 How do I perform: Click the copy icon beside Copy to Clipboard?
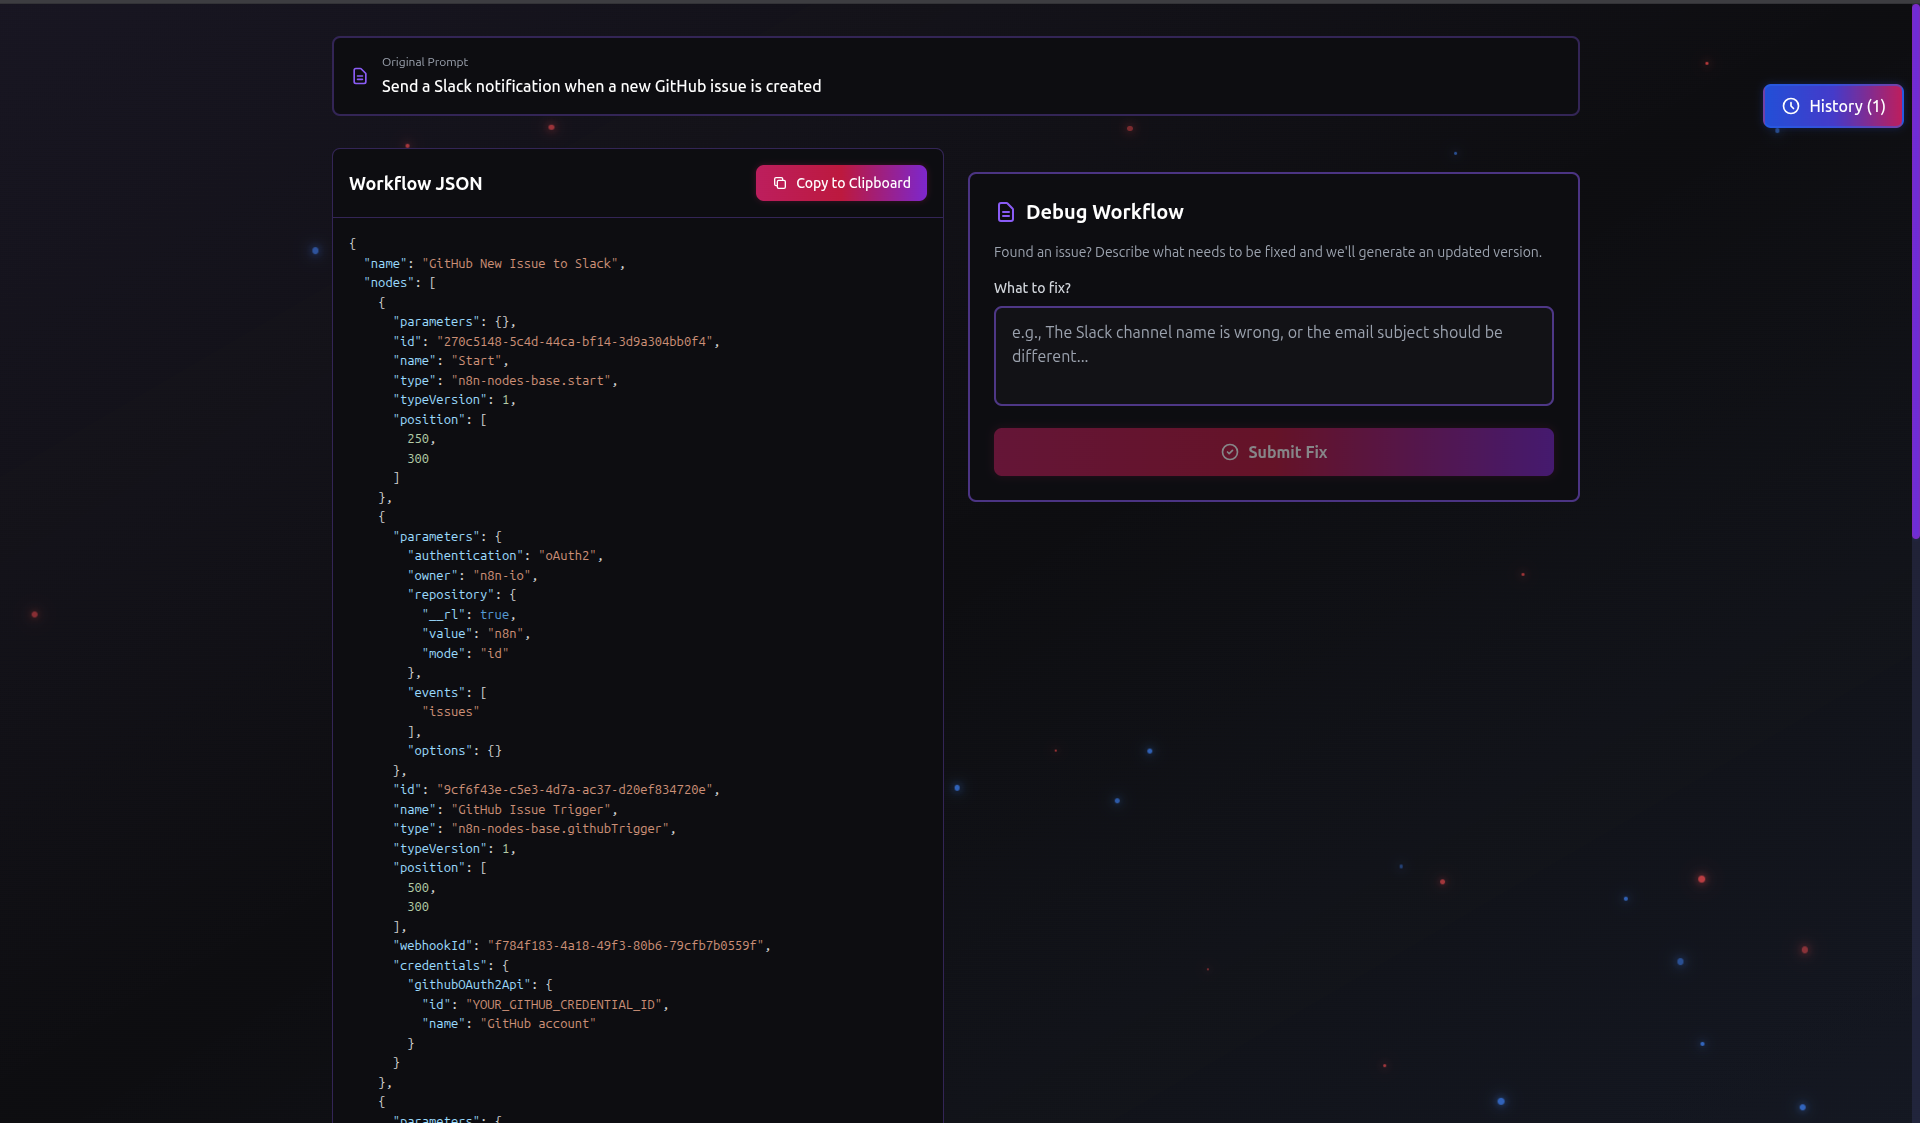pyautogui.click(x=780, y=183)
